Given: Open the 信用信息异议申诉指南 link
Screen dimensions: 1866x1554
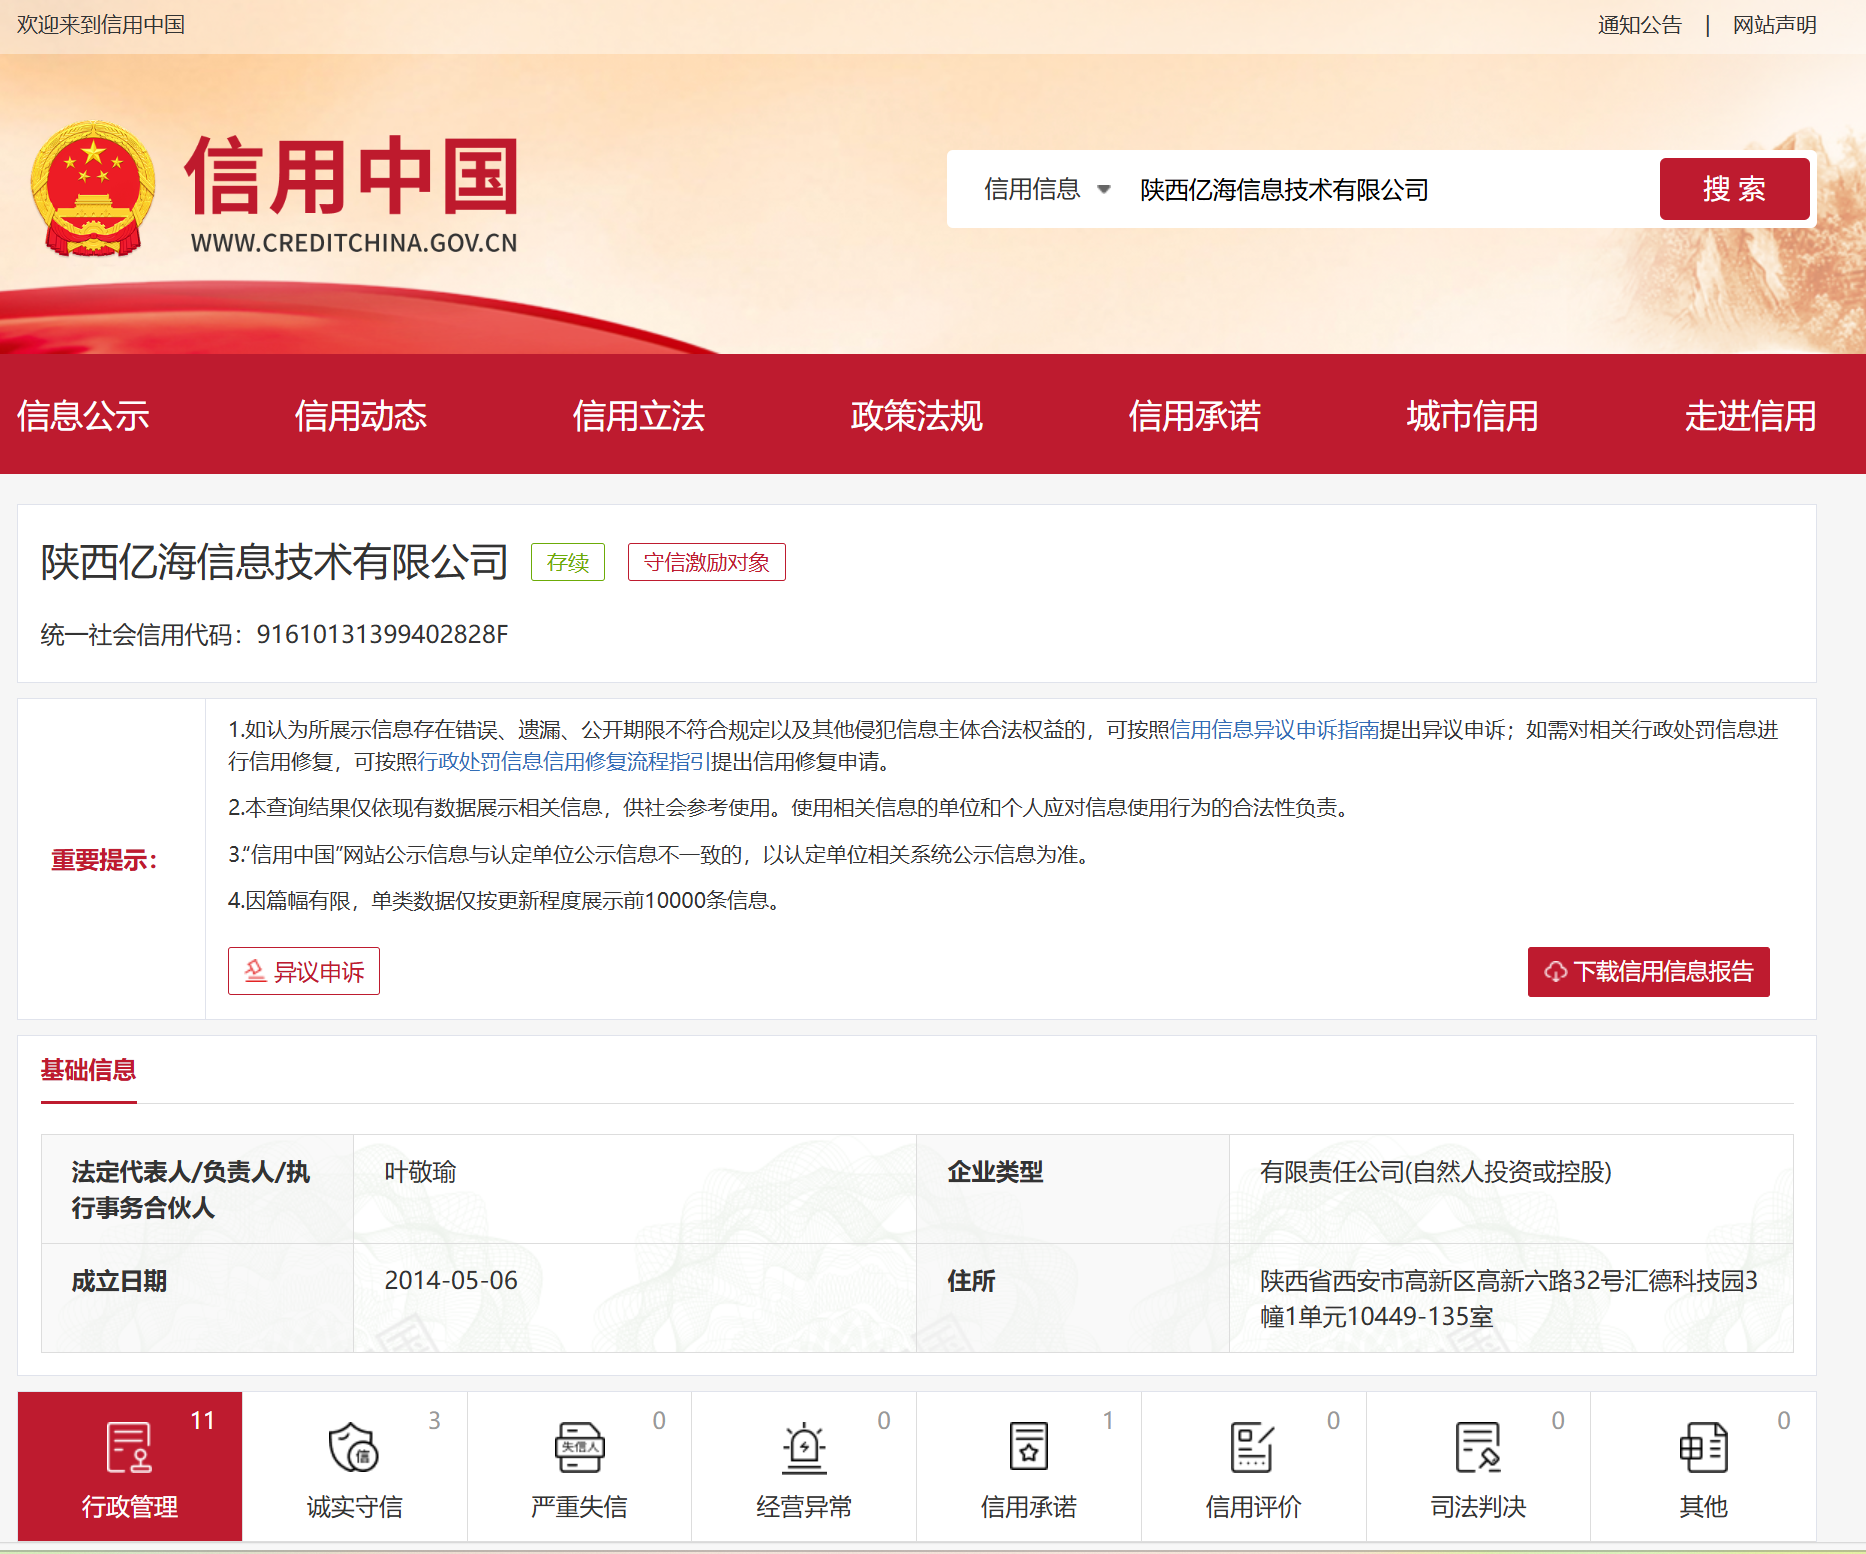Looking at the screenshot, I should click(1275, 730).
